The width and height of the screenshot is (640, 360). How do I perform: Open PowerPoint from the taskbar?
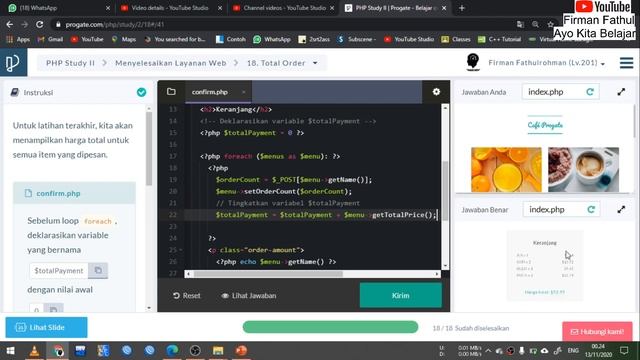point(241,351)
